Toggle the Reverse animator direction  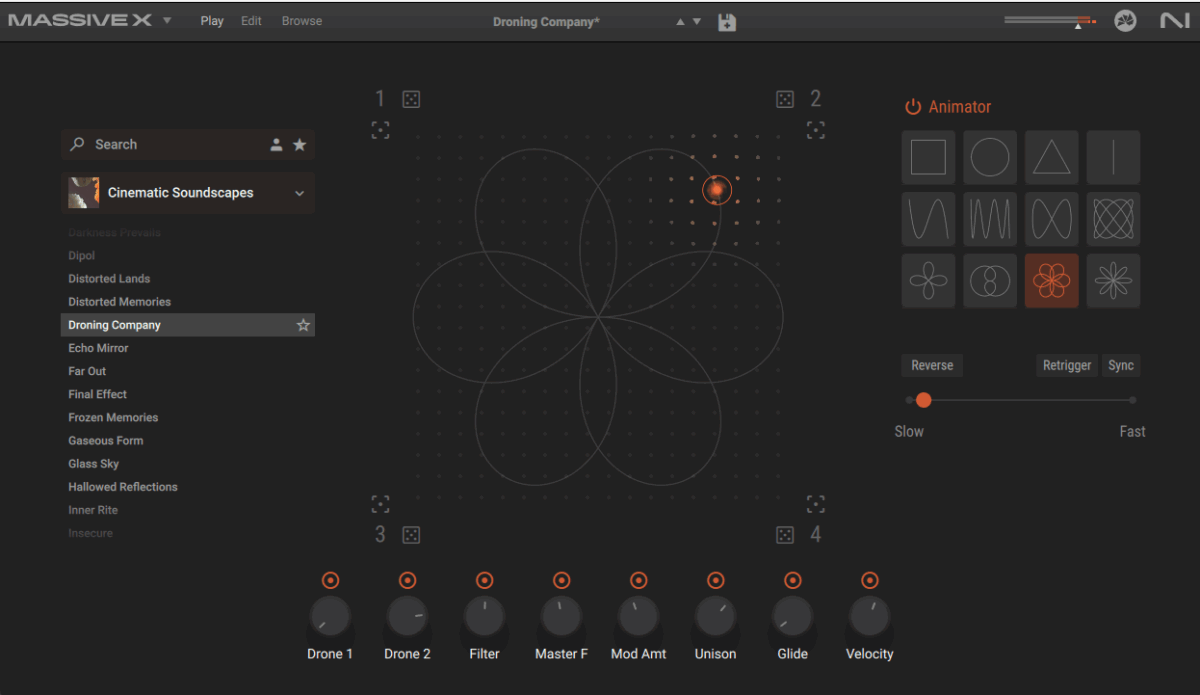(x=932, y=366)
